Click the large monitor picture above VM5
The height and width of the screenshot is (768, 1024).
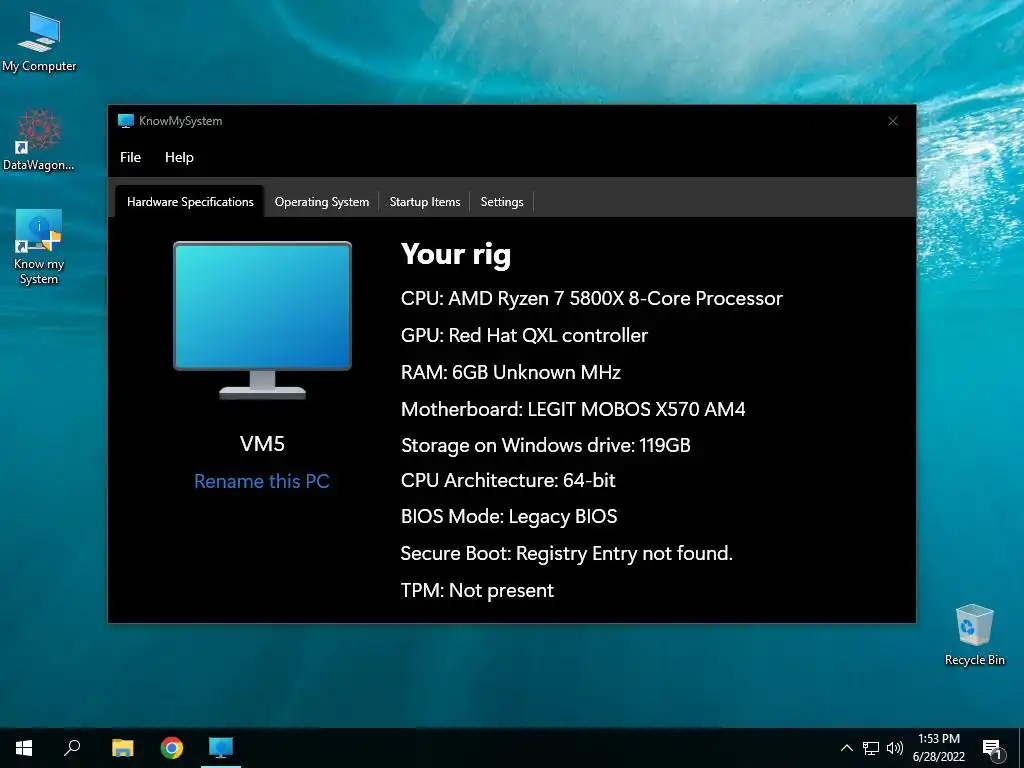[263, 320]
